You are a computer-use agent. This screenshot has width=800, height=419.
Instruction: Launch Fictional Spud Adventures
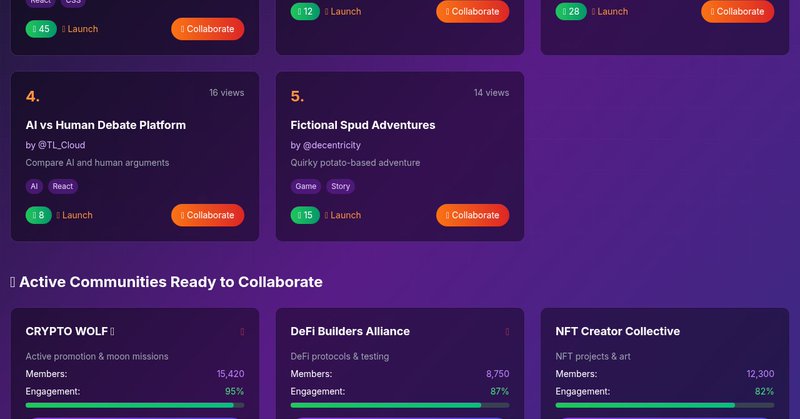tap(343, 215)
